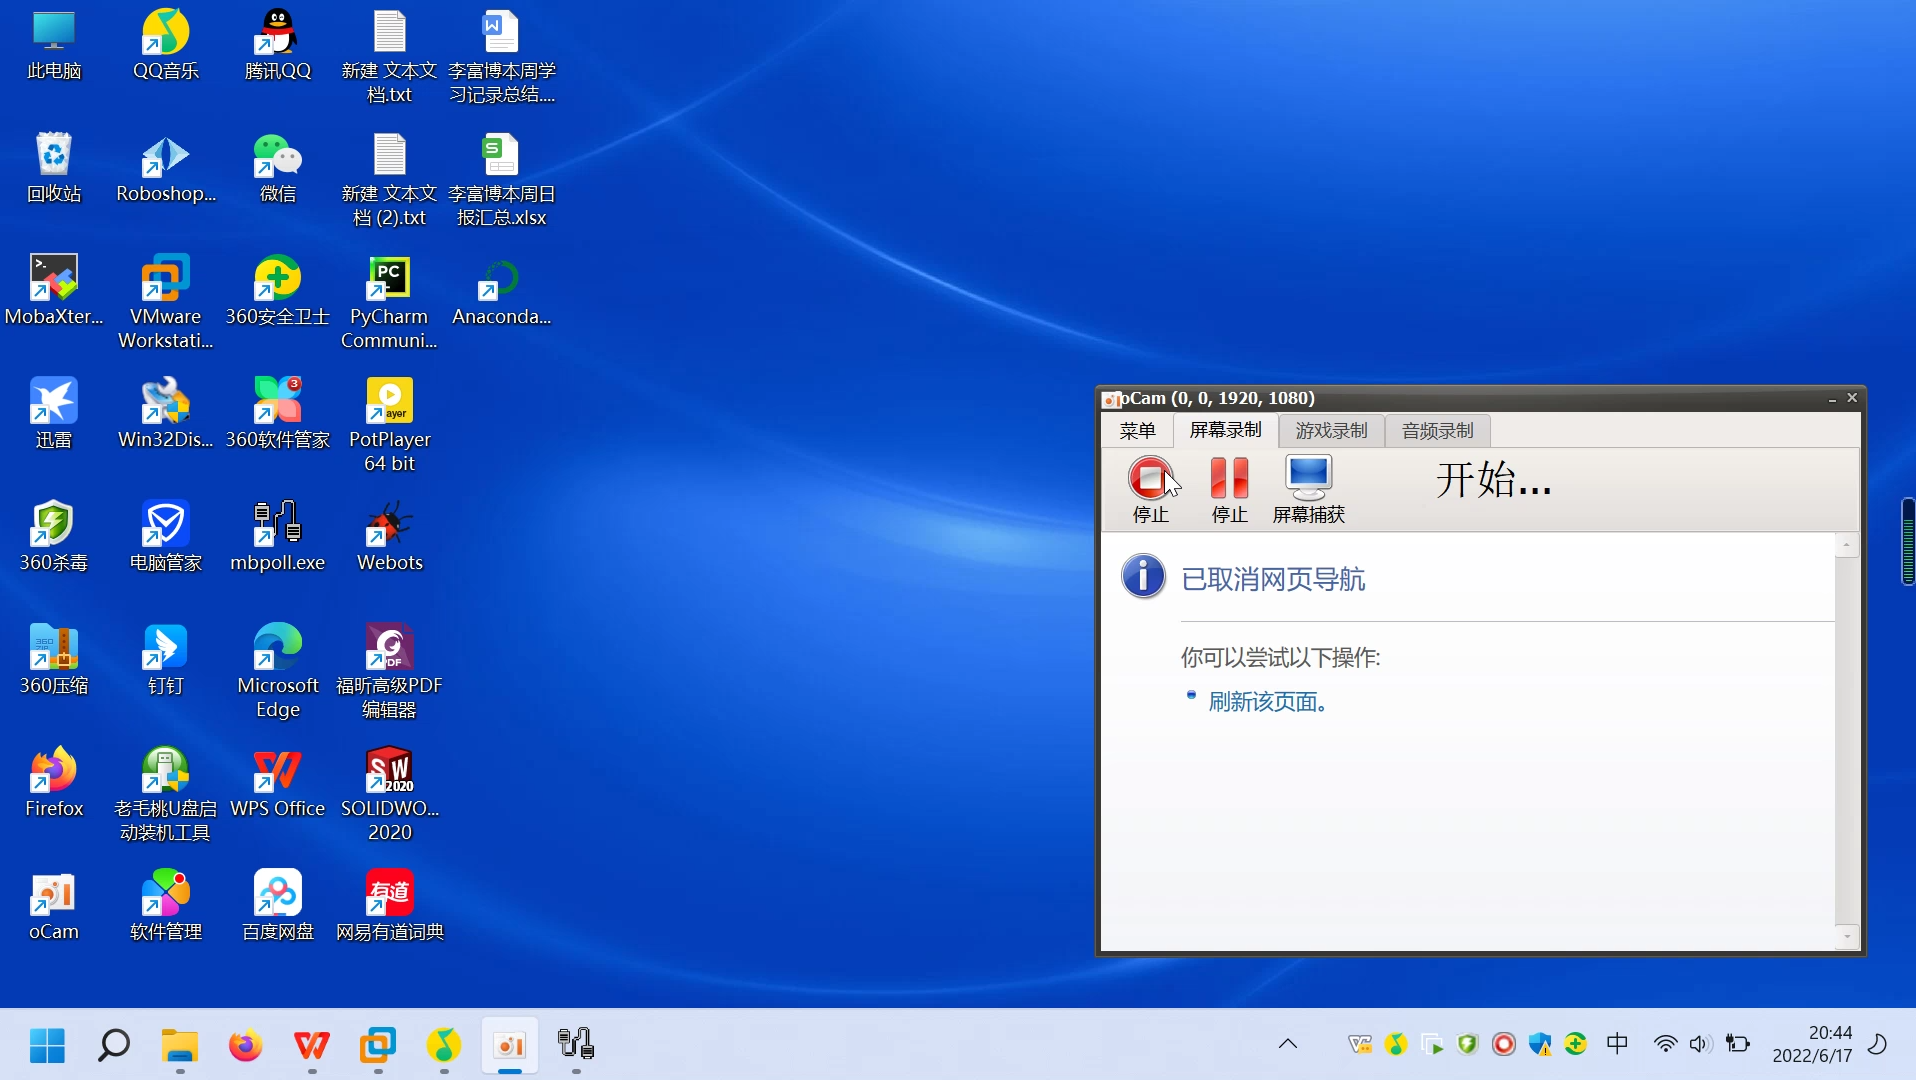The height and width of the screenshot is (1080, 1916).
Task: Switch to the 音频录制 tab
Action: 1436,430
